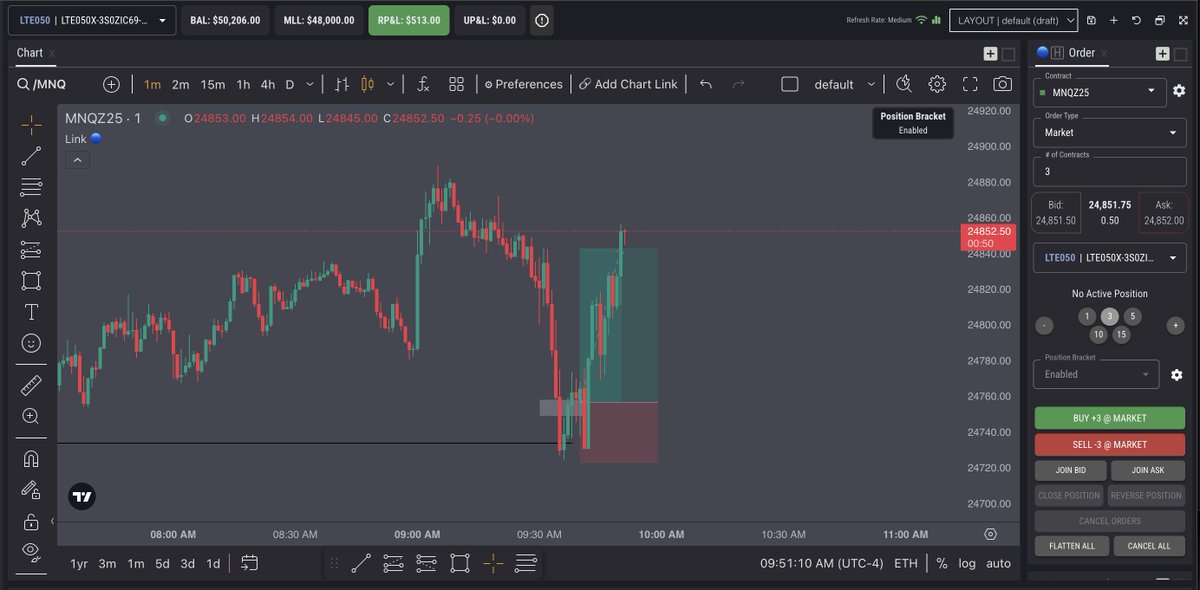This screenshot has width=1200, height=590.
Task: Switch to the 2m timeframe
Action: [x=180, y=84]
